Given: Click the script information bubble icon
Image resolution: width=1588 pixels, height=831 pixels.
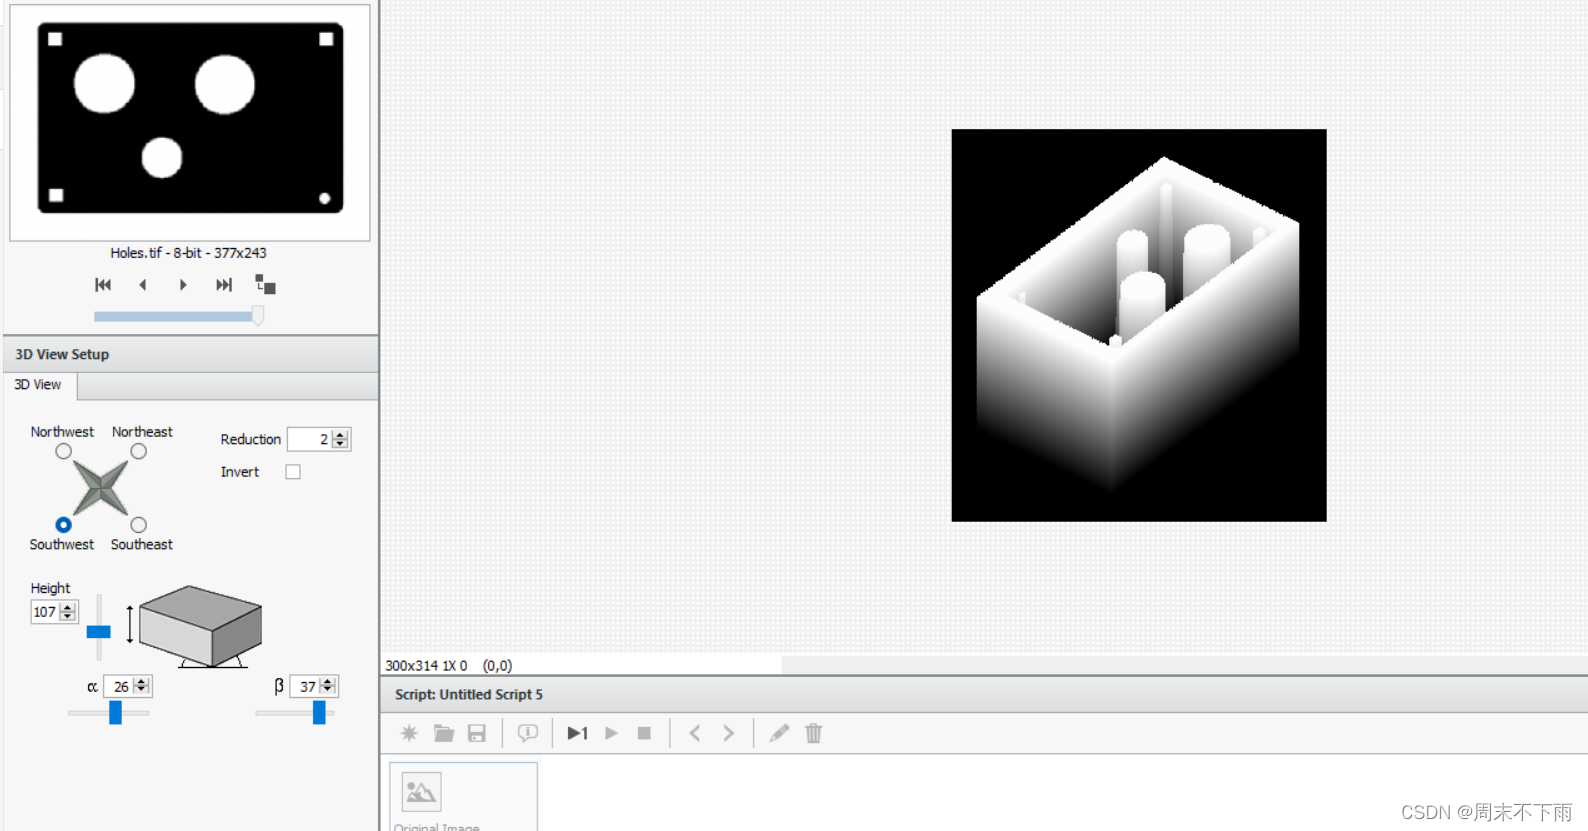Looking at the screenshot, I should [x=528, y=733].
